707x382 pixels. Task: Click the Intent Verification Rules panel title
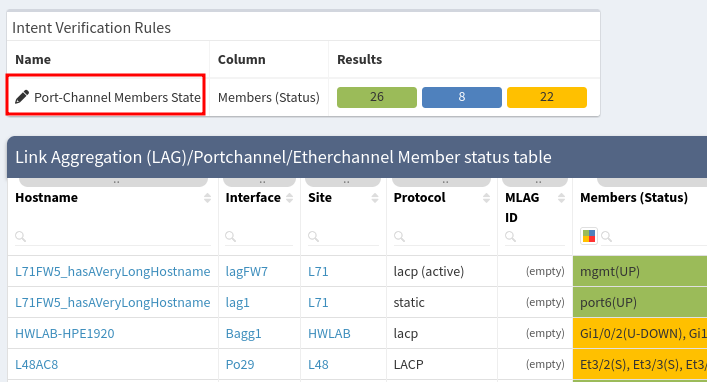click(x=92, y=28)
